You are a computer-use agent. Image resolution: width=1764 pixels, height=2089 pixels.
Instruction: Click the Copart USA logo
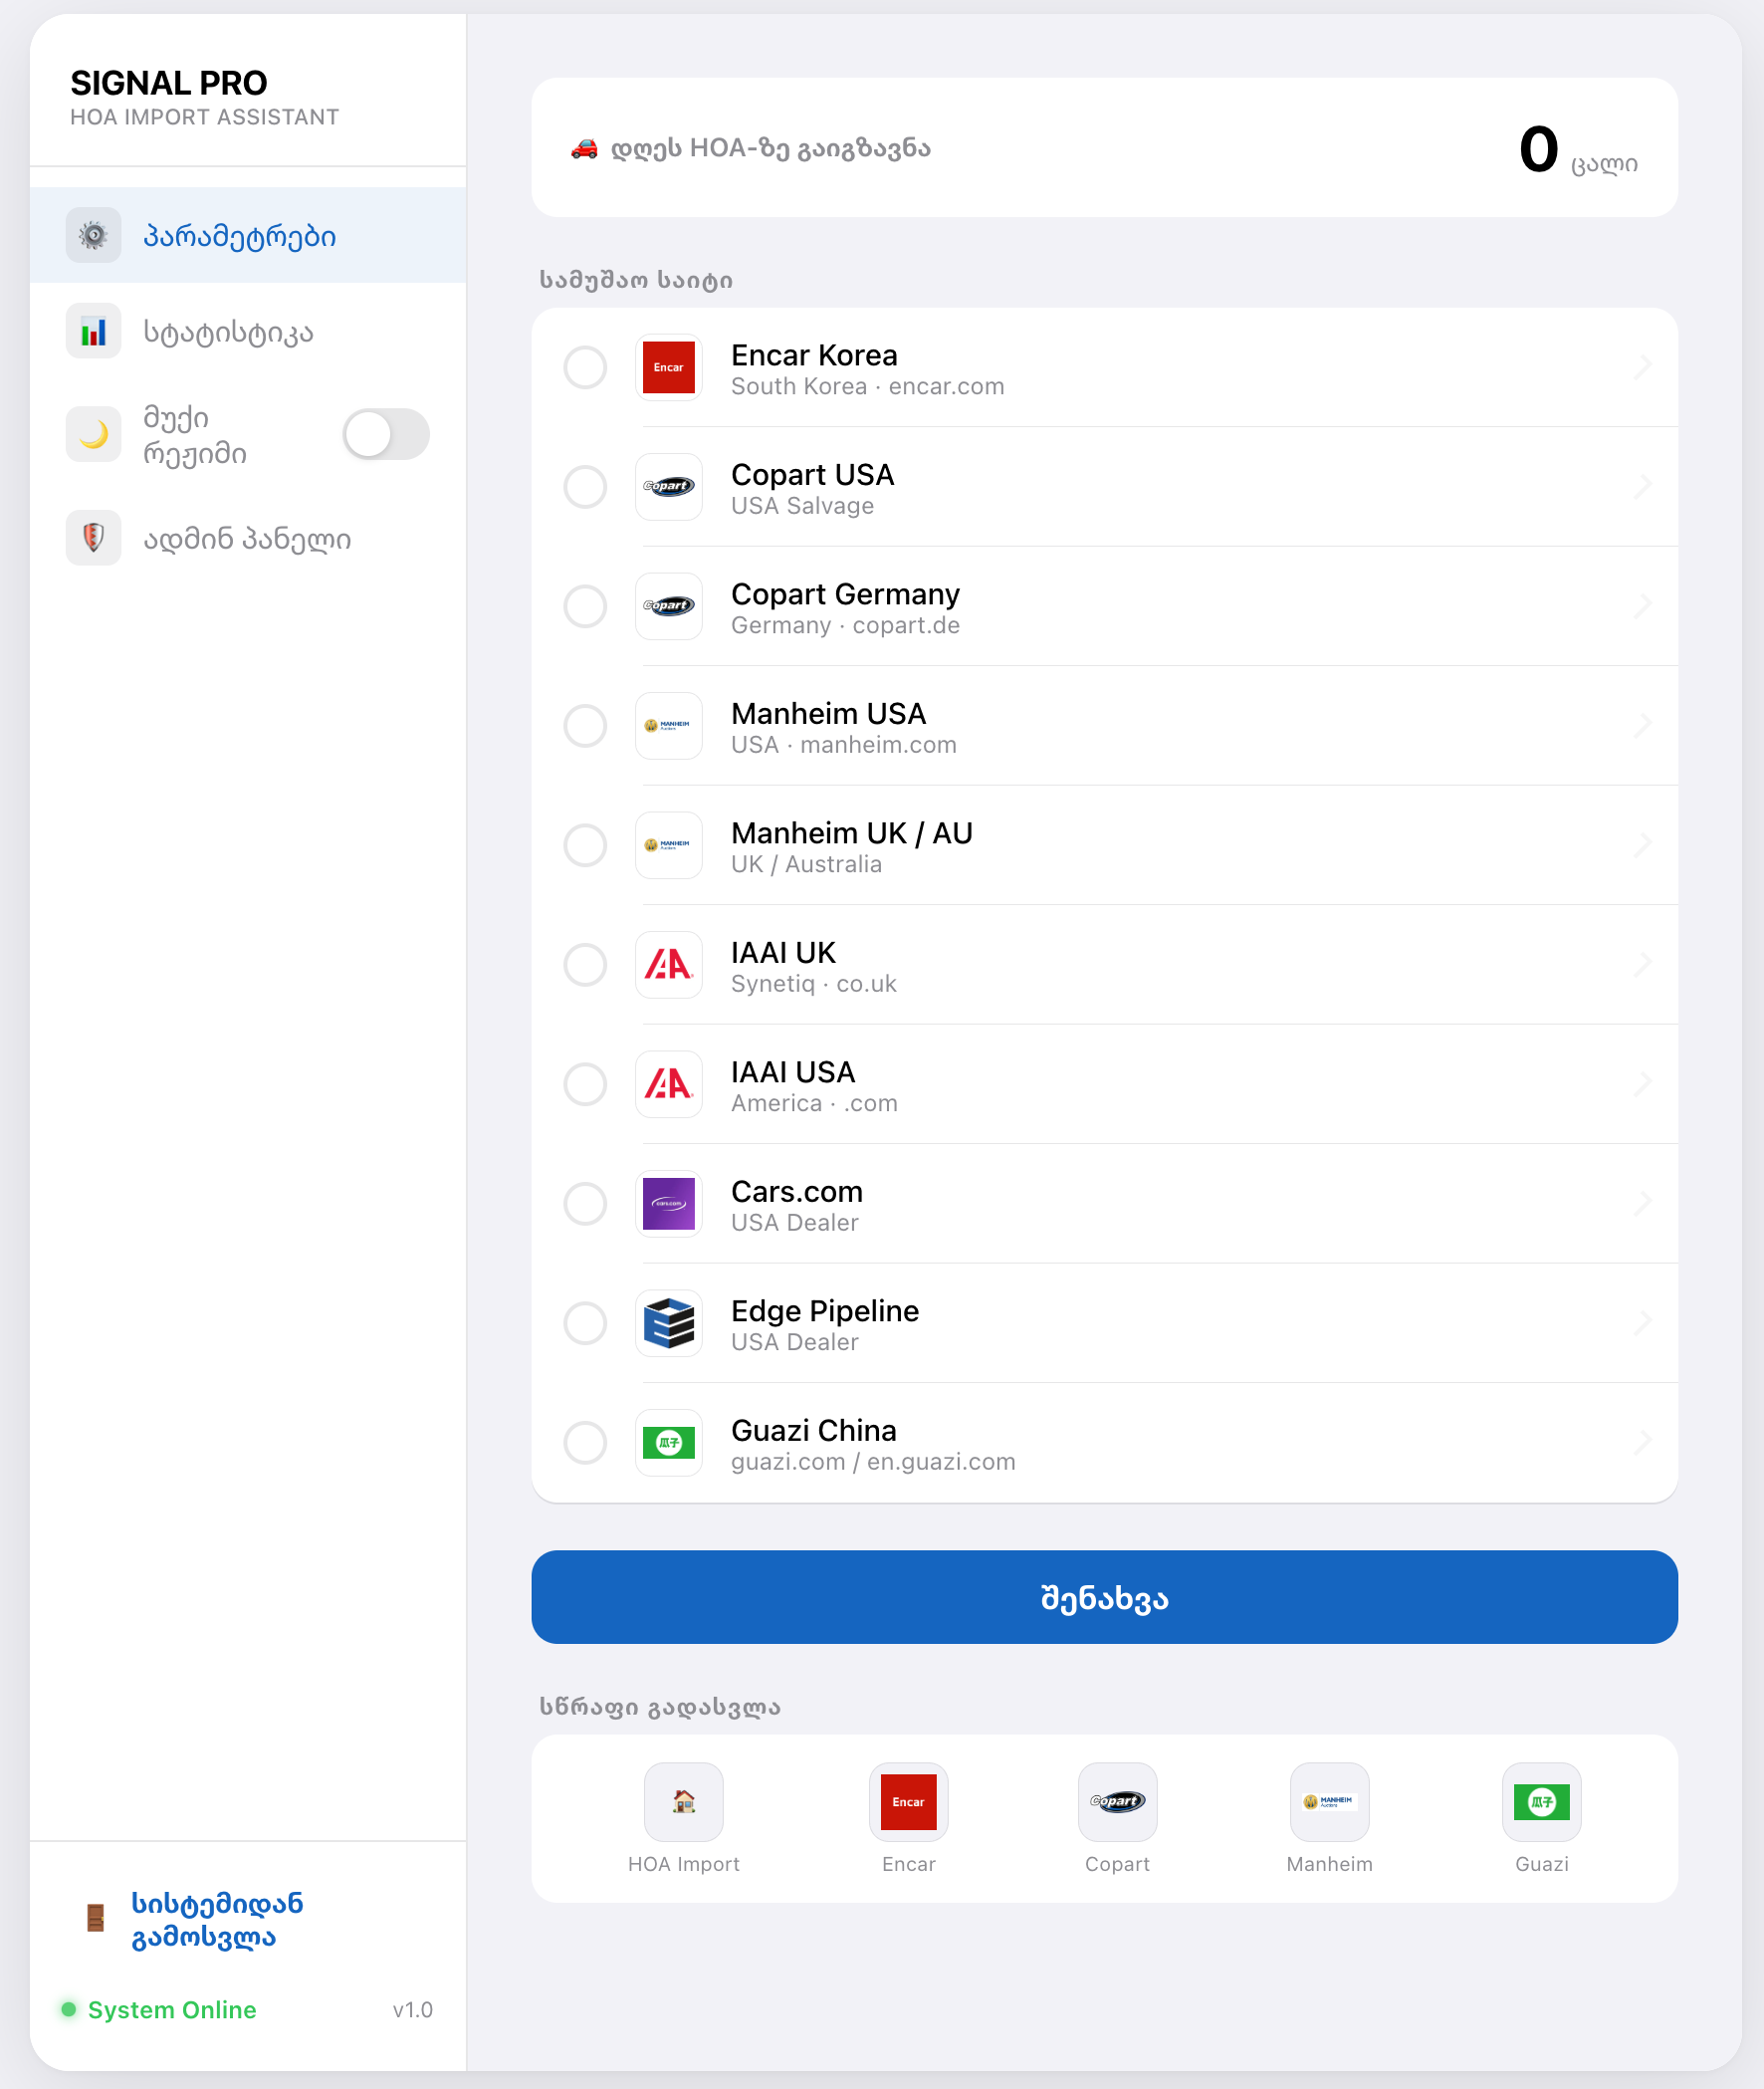(x=669, y=486)
